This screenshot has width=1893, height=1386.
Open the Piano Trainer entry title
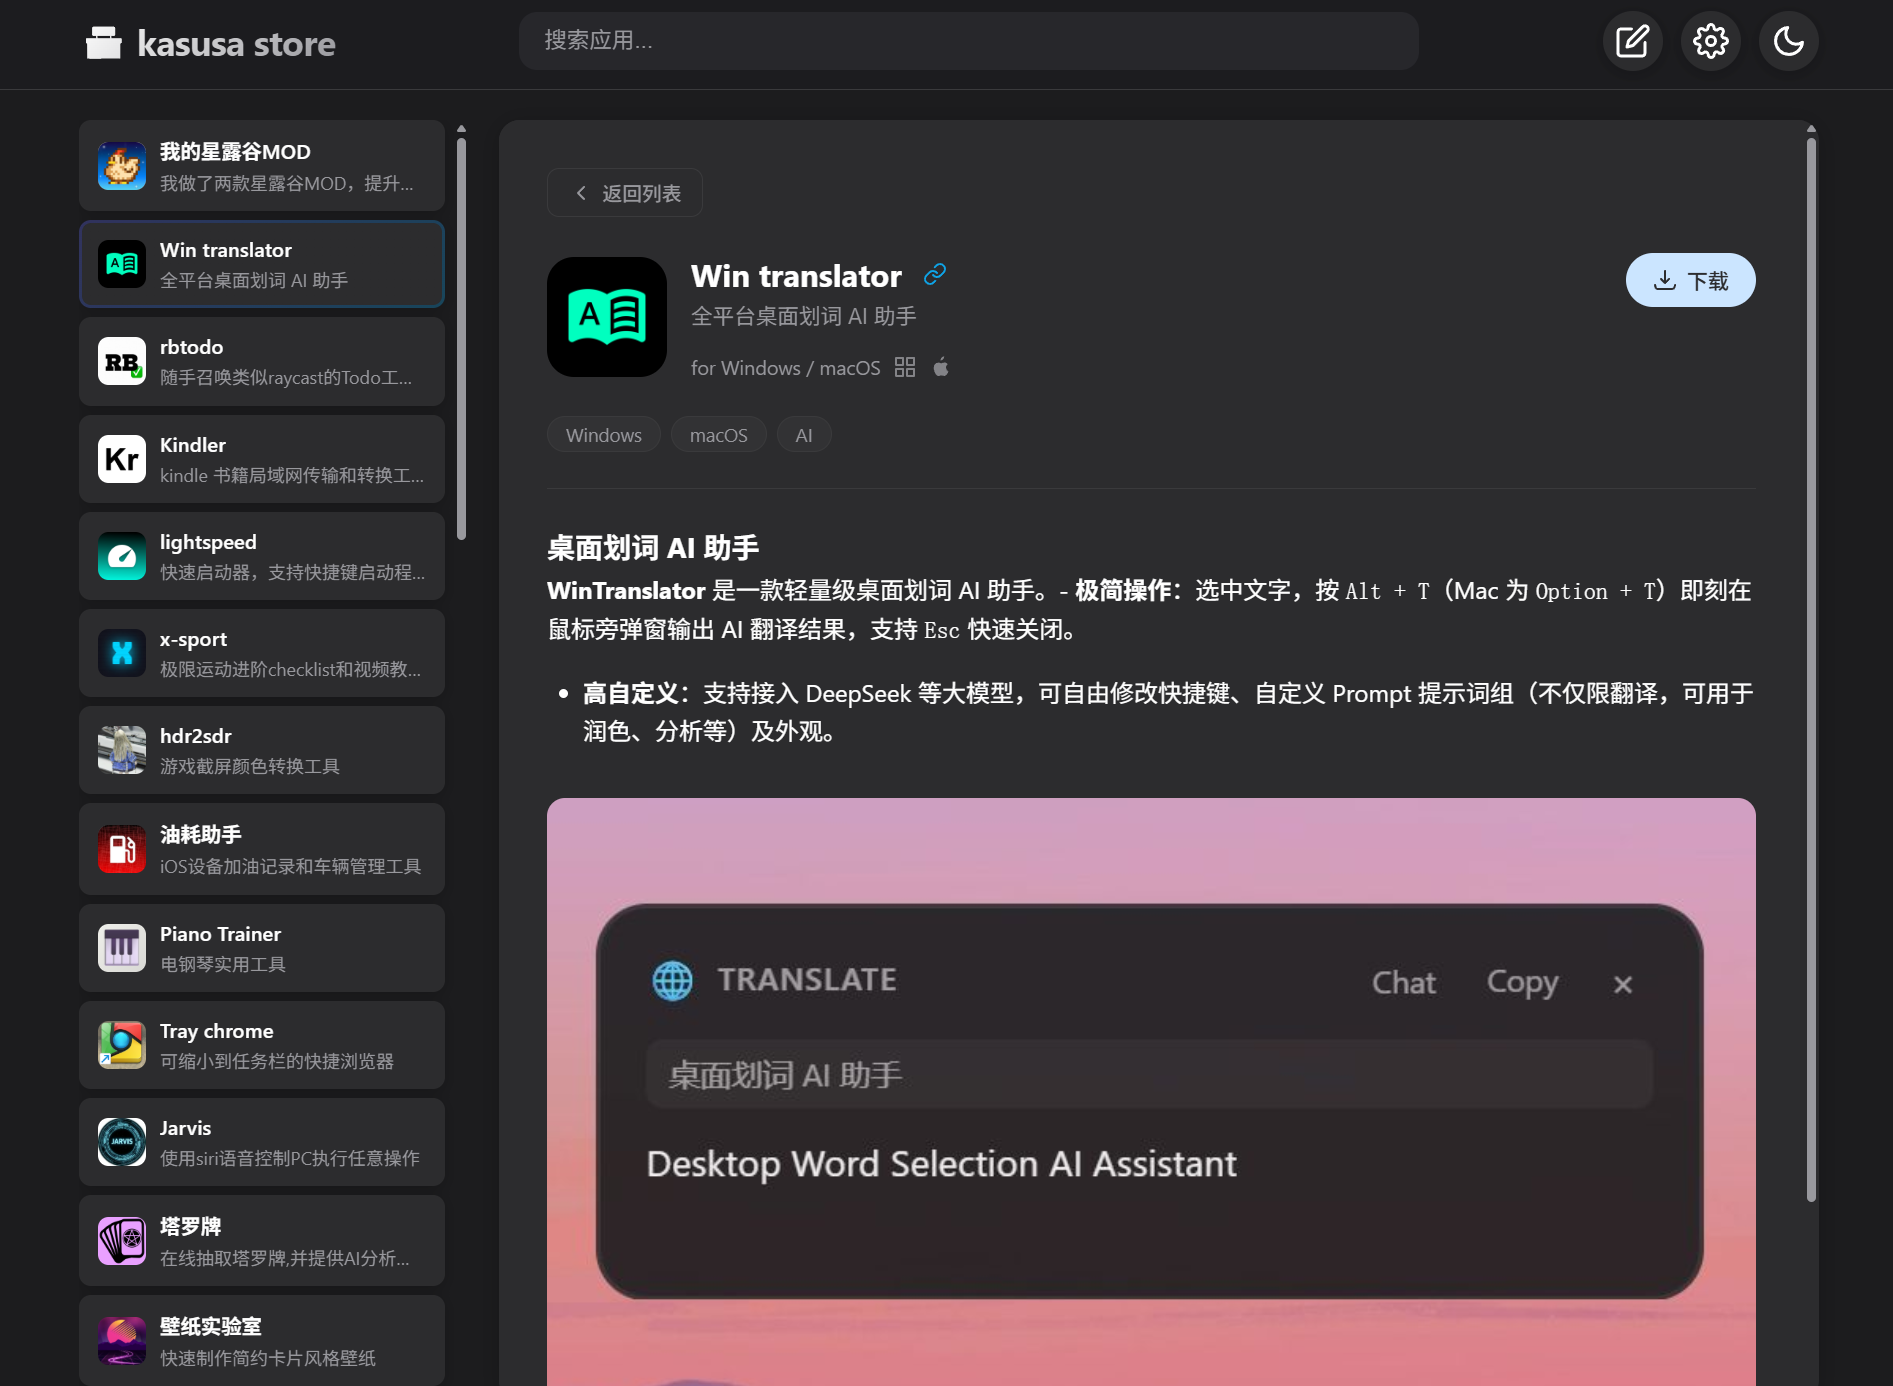(x=220, y=934)
